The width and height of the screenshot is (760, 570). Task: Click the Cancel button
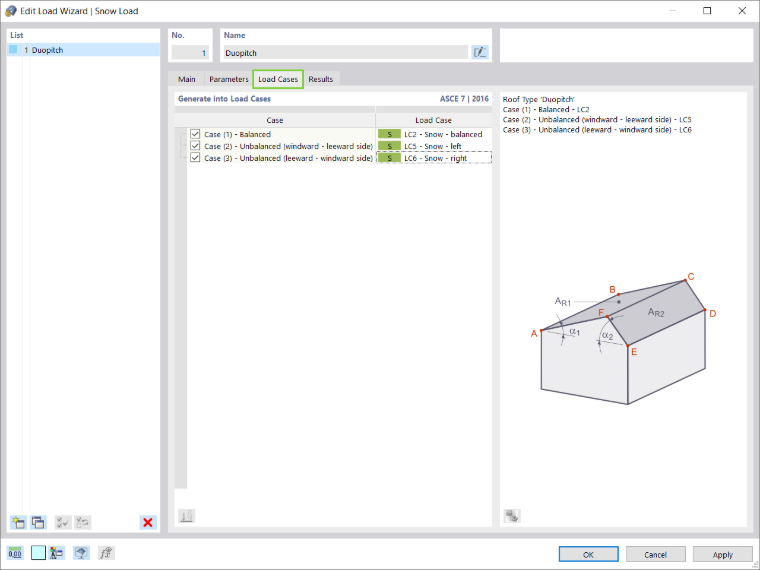pyautogui.click(x=655, y=554)
